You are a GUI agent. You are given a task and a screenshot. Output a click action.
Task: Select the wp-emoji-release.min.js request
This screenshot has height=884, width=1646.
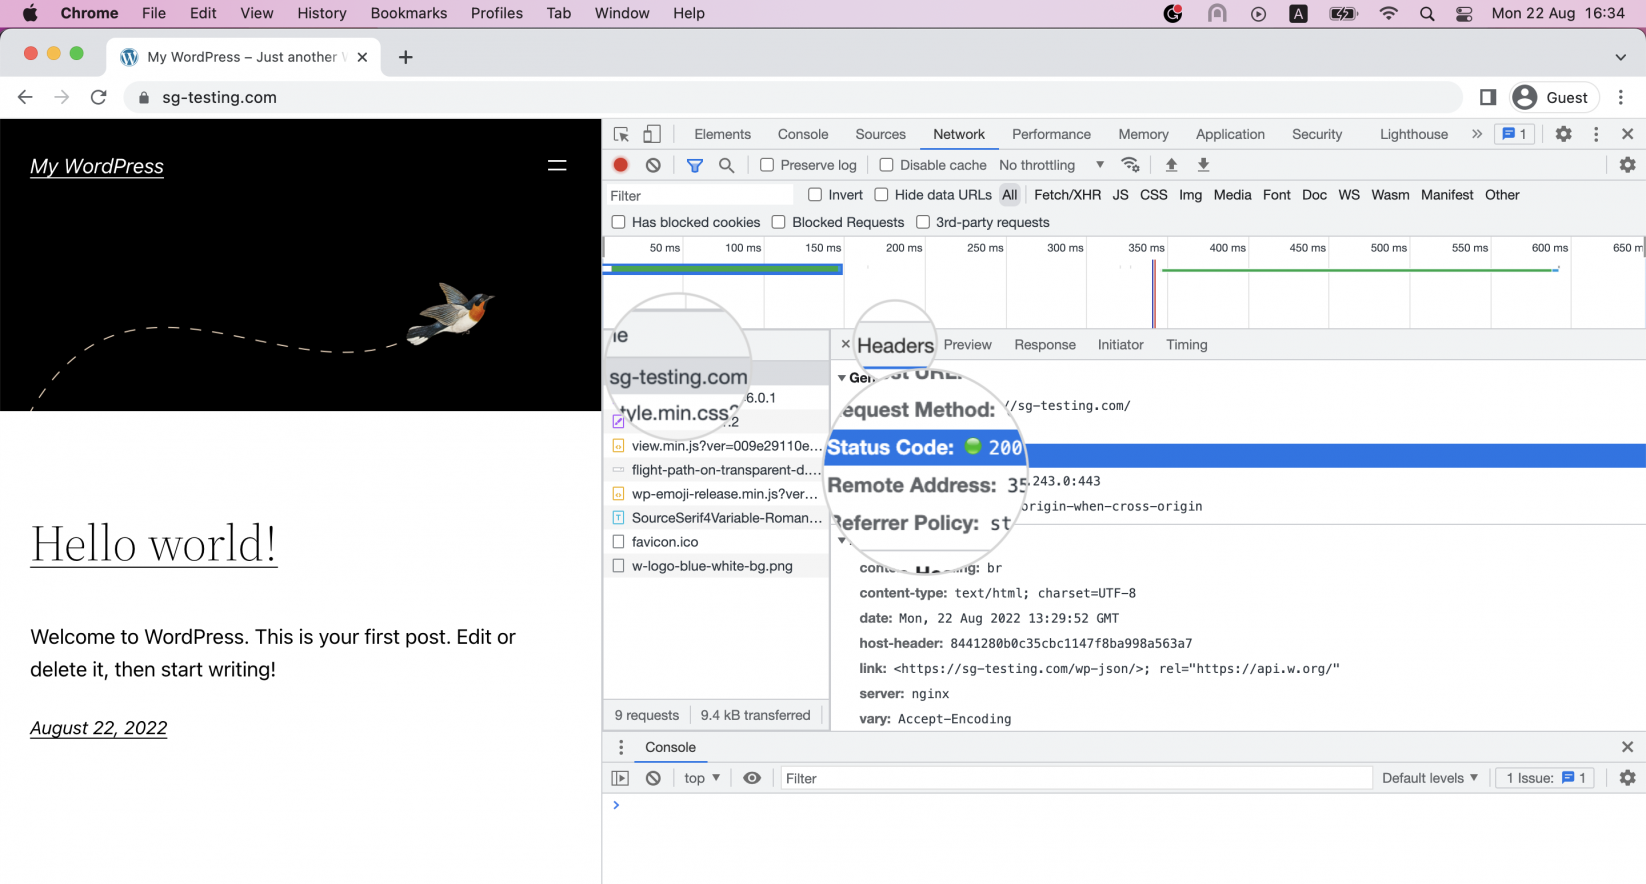(x=716, y=494)
